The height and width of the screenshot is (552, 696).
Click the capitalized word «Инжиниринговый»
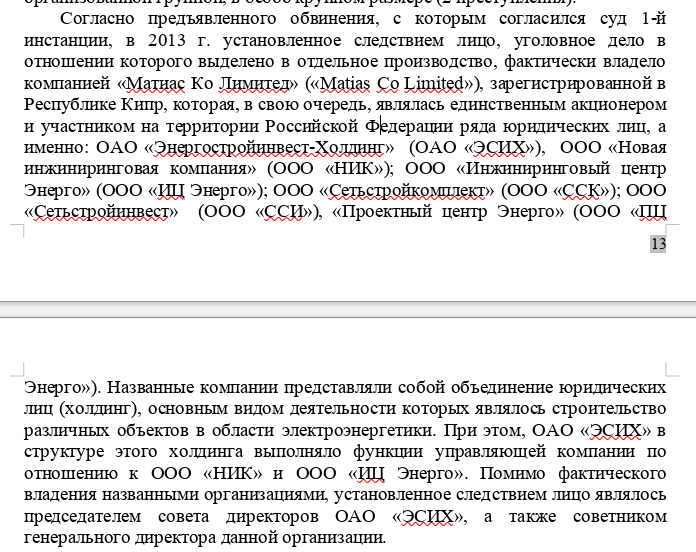(x=538, y=169)
